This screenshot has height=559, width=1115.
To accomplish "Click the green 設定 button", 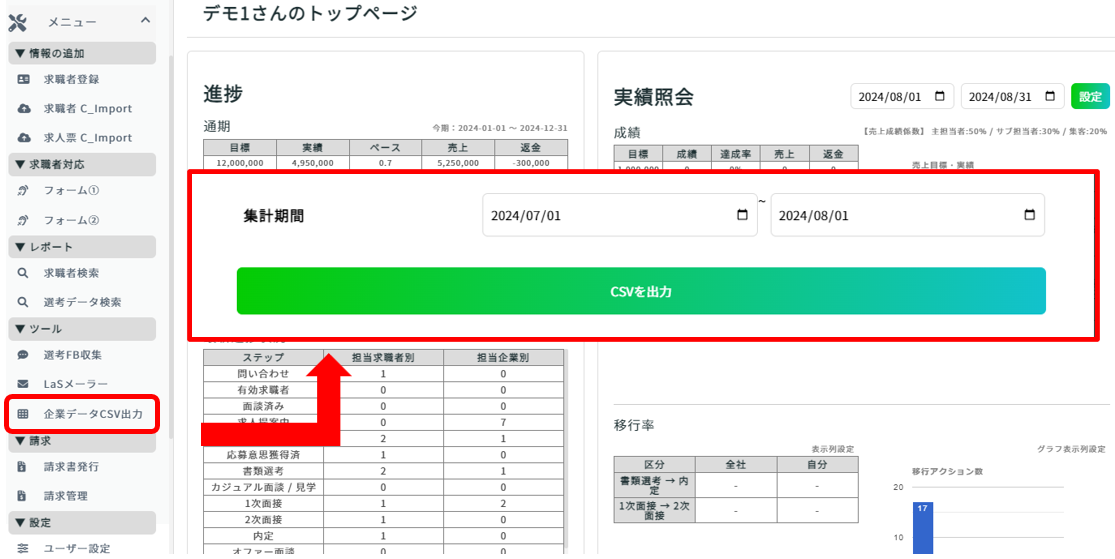I will (1090, 97).
